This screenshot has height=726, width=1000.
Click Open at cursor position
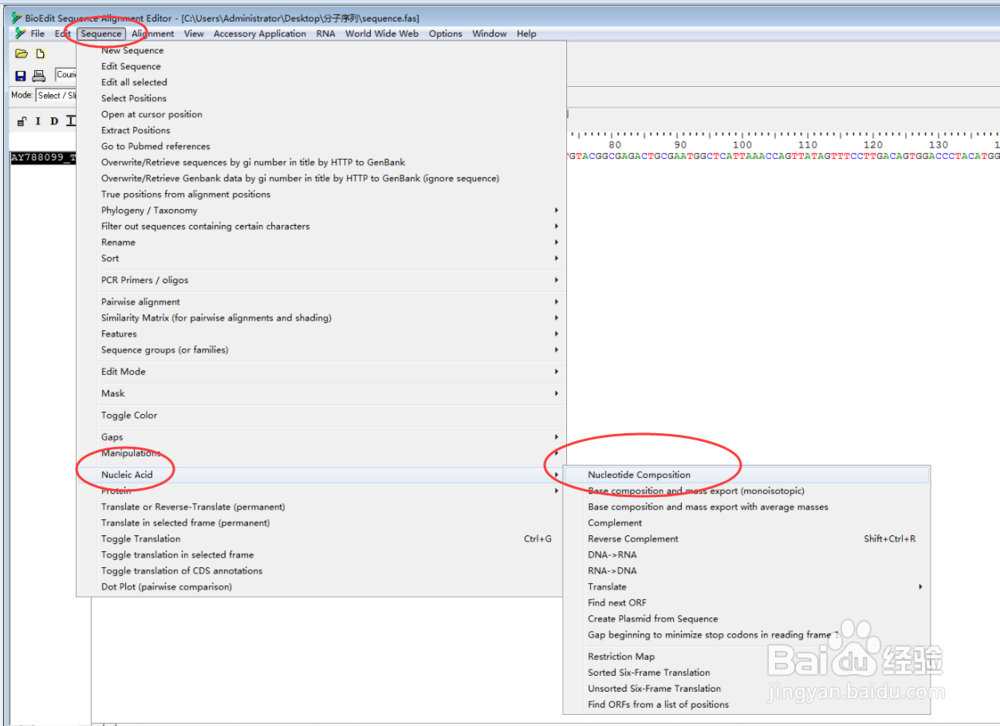(x=321, y=114)
